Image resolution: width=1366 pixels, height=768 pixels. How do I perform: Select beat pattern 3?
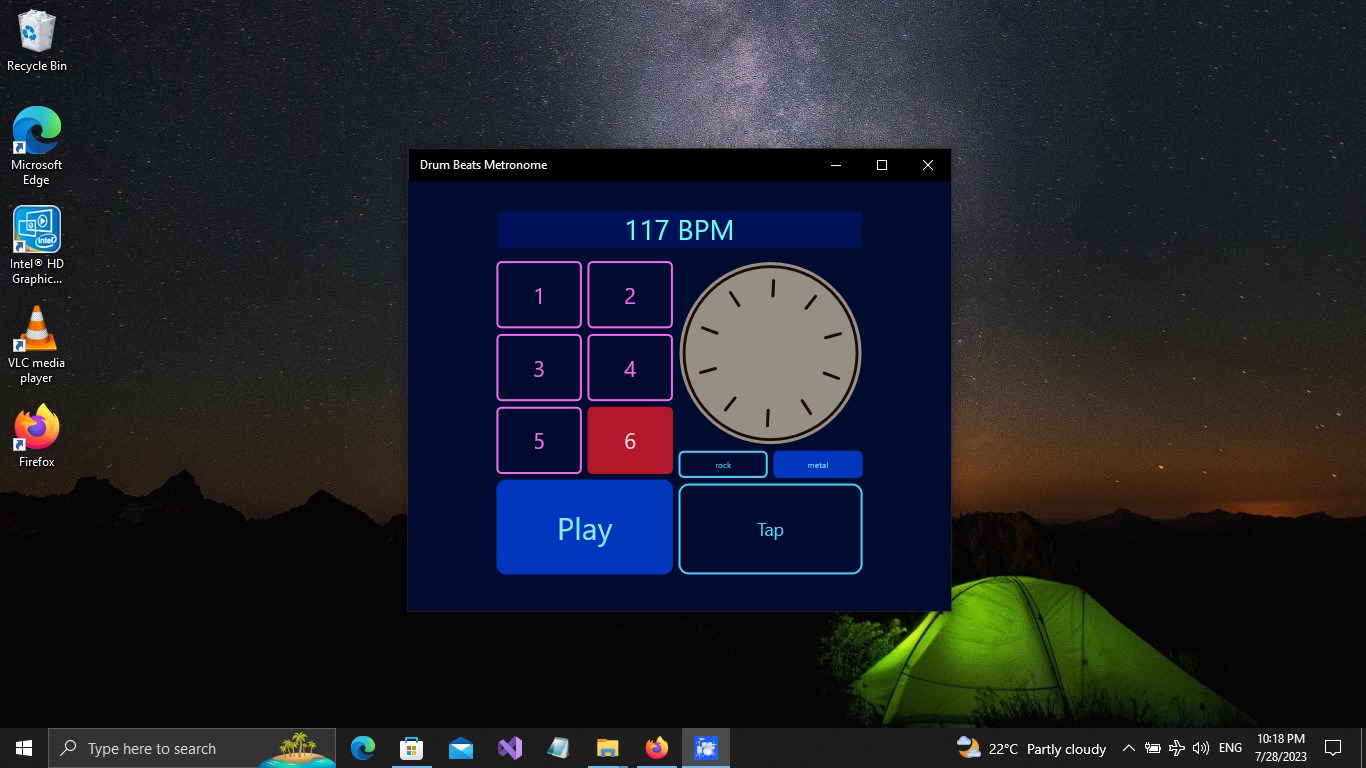[539, 367]
